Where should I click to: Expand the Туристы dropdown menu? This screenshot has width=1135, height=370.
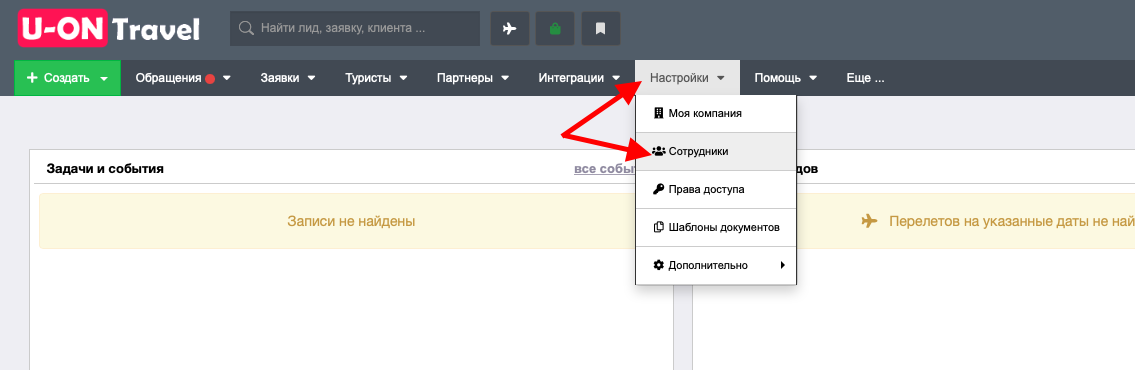[x=376, y=78]
